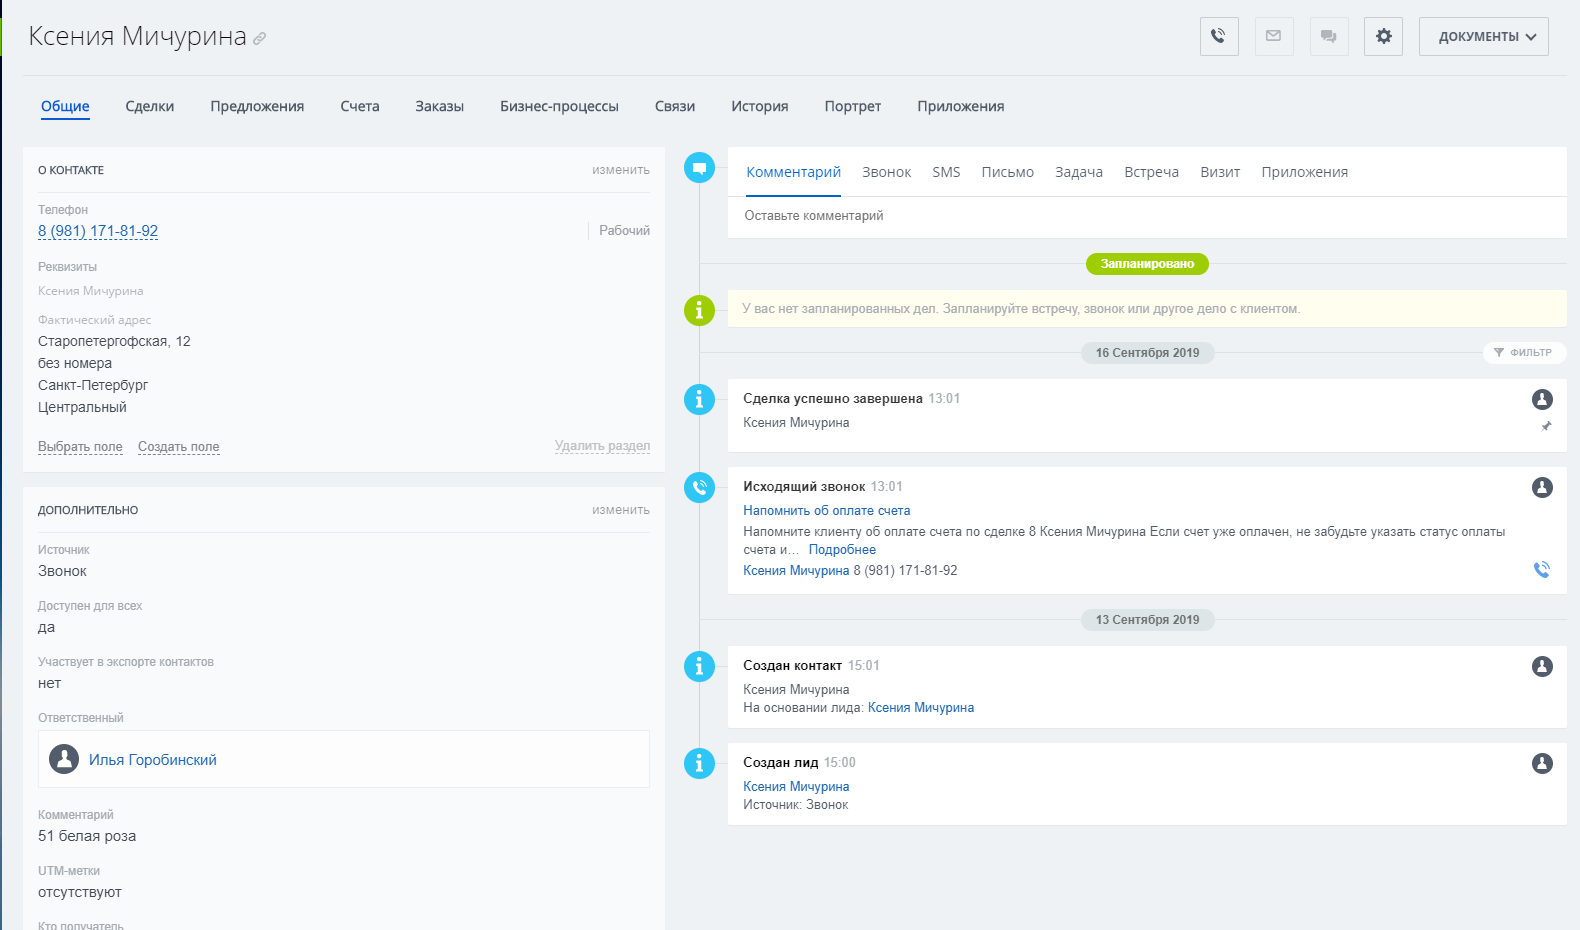The width and height of the screenshot is (1580, 930).
Task: Expand call description via 'Подробнее'
Action: point(842,550)
